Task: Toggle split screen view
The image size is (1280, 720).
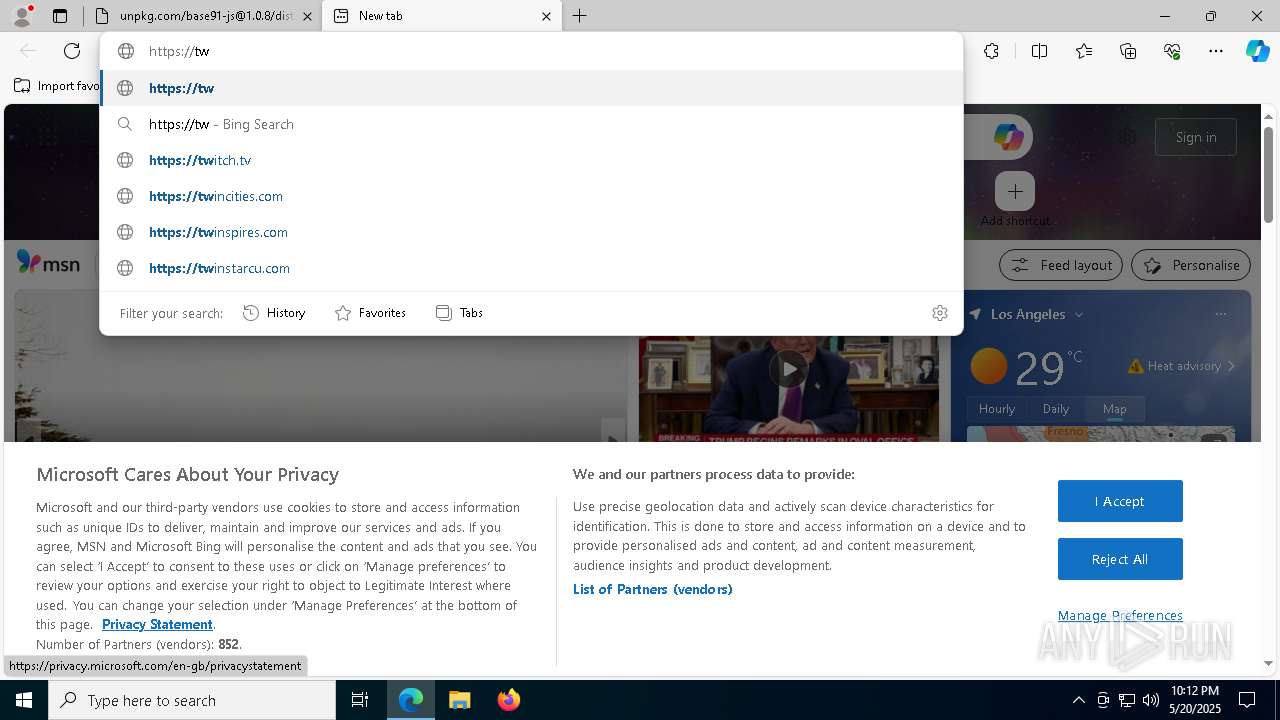Action: point(1039,51)
